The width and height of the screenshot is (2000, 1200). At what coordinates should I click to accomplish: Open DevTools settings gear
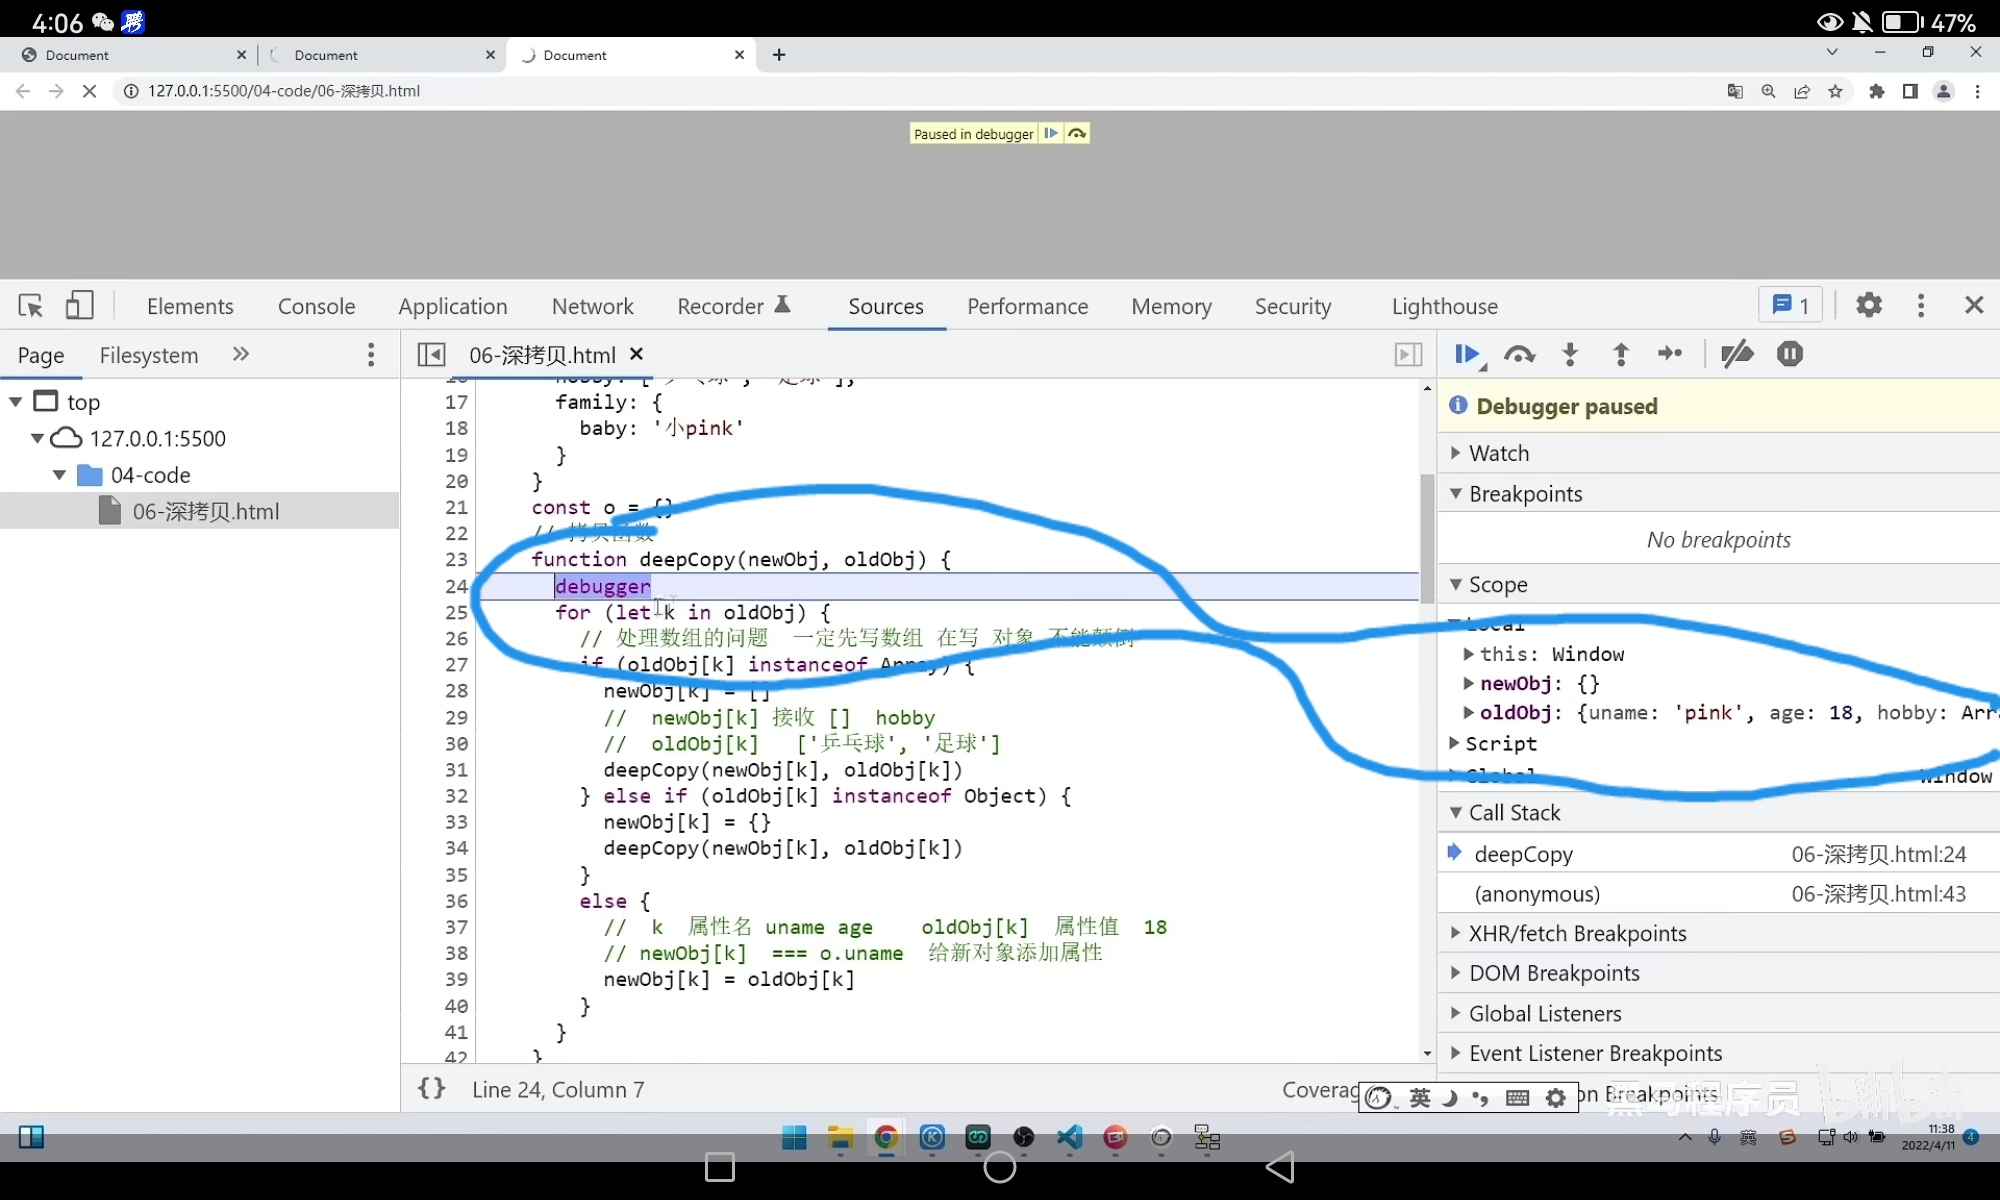pos(1868,305)
